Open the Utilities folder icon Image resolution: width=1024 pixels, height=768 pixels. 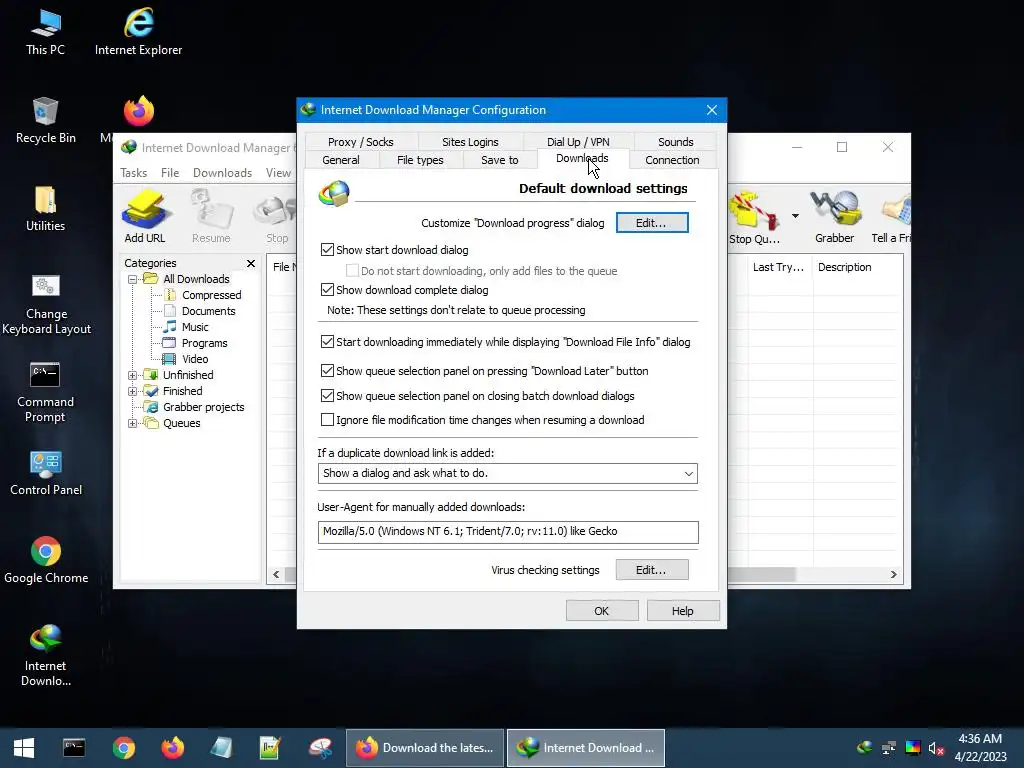(46, 209)
